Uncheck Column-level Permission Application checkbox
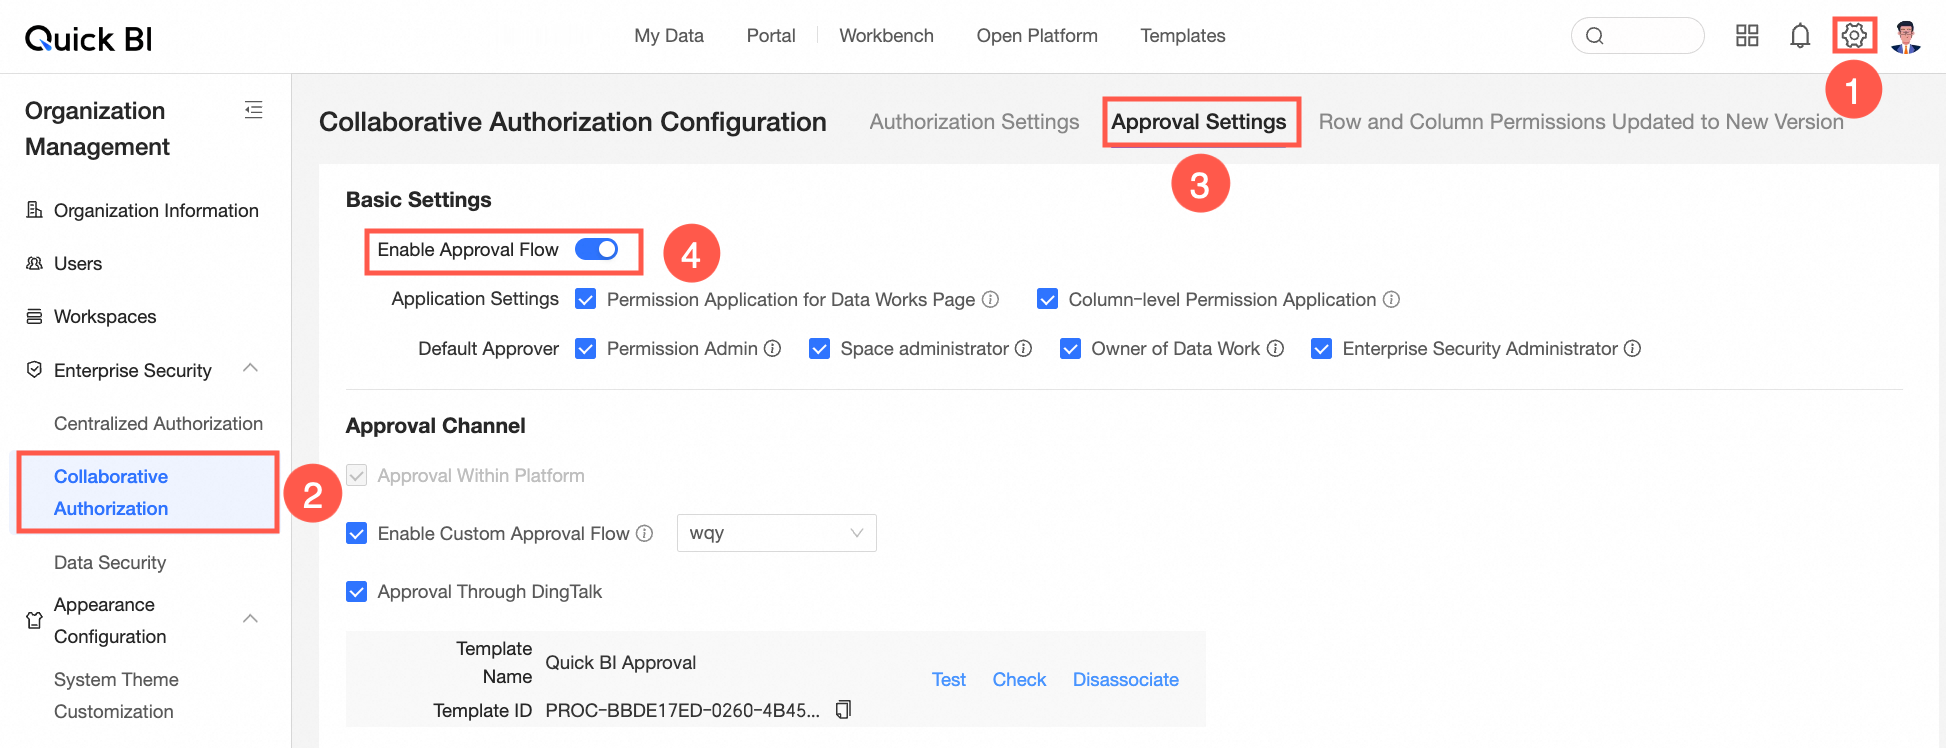The height and width of the screenshot is (748, 1946). tap(1047, 300)
